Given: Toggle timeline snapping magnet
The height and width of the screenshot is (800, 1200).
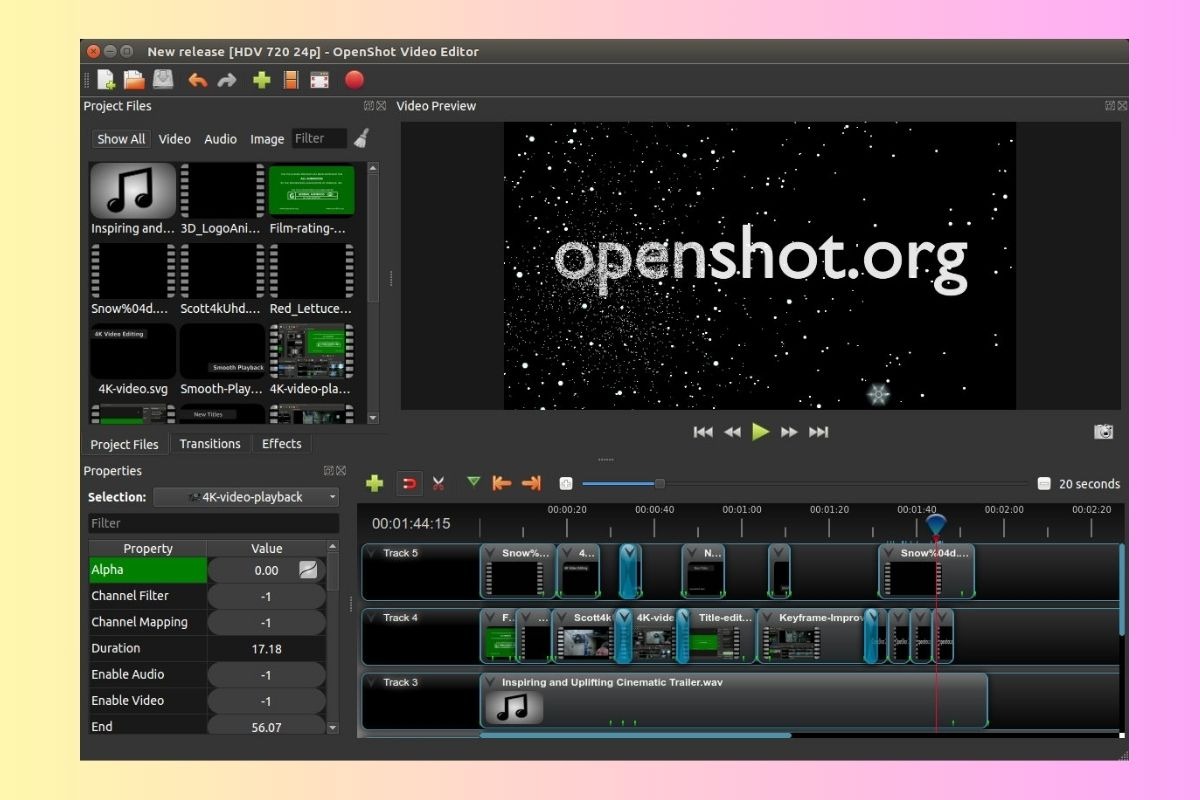Looking at the screenshot, I should pyautogui.click(x=409, y=483).
